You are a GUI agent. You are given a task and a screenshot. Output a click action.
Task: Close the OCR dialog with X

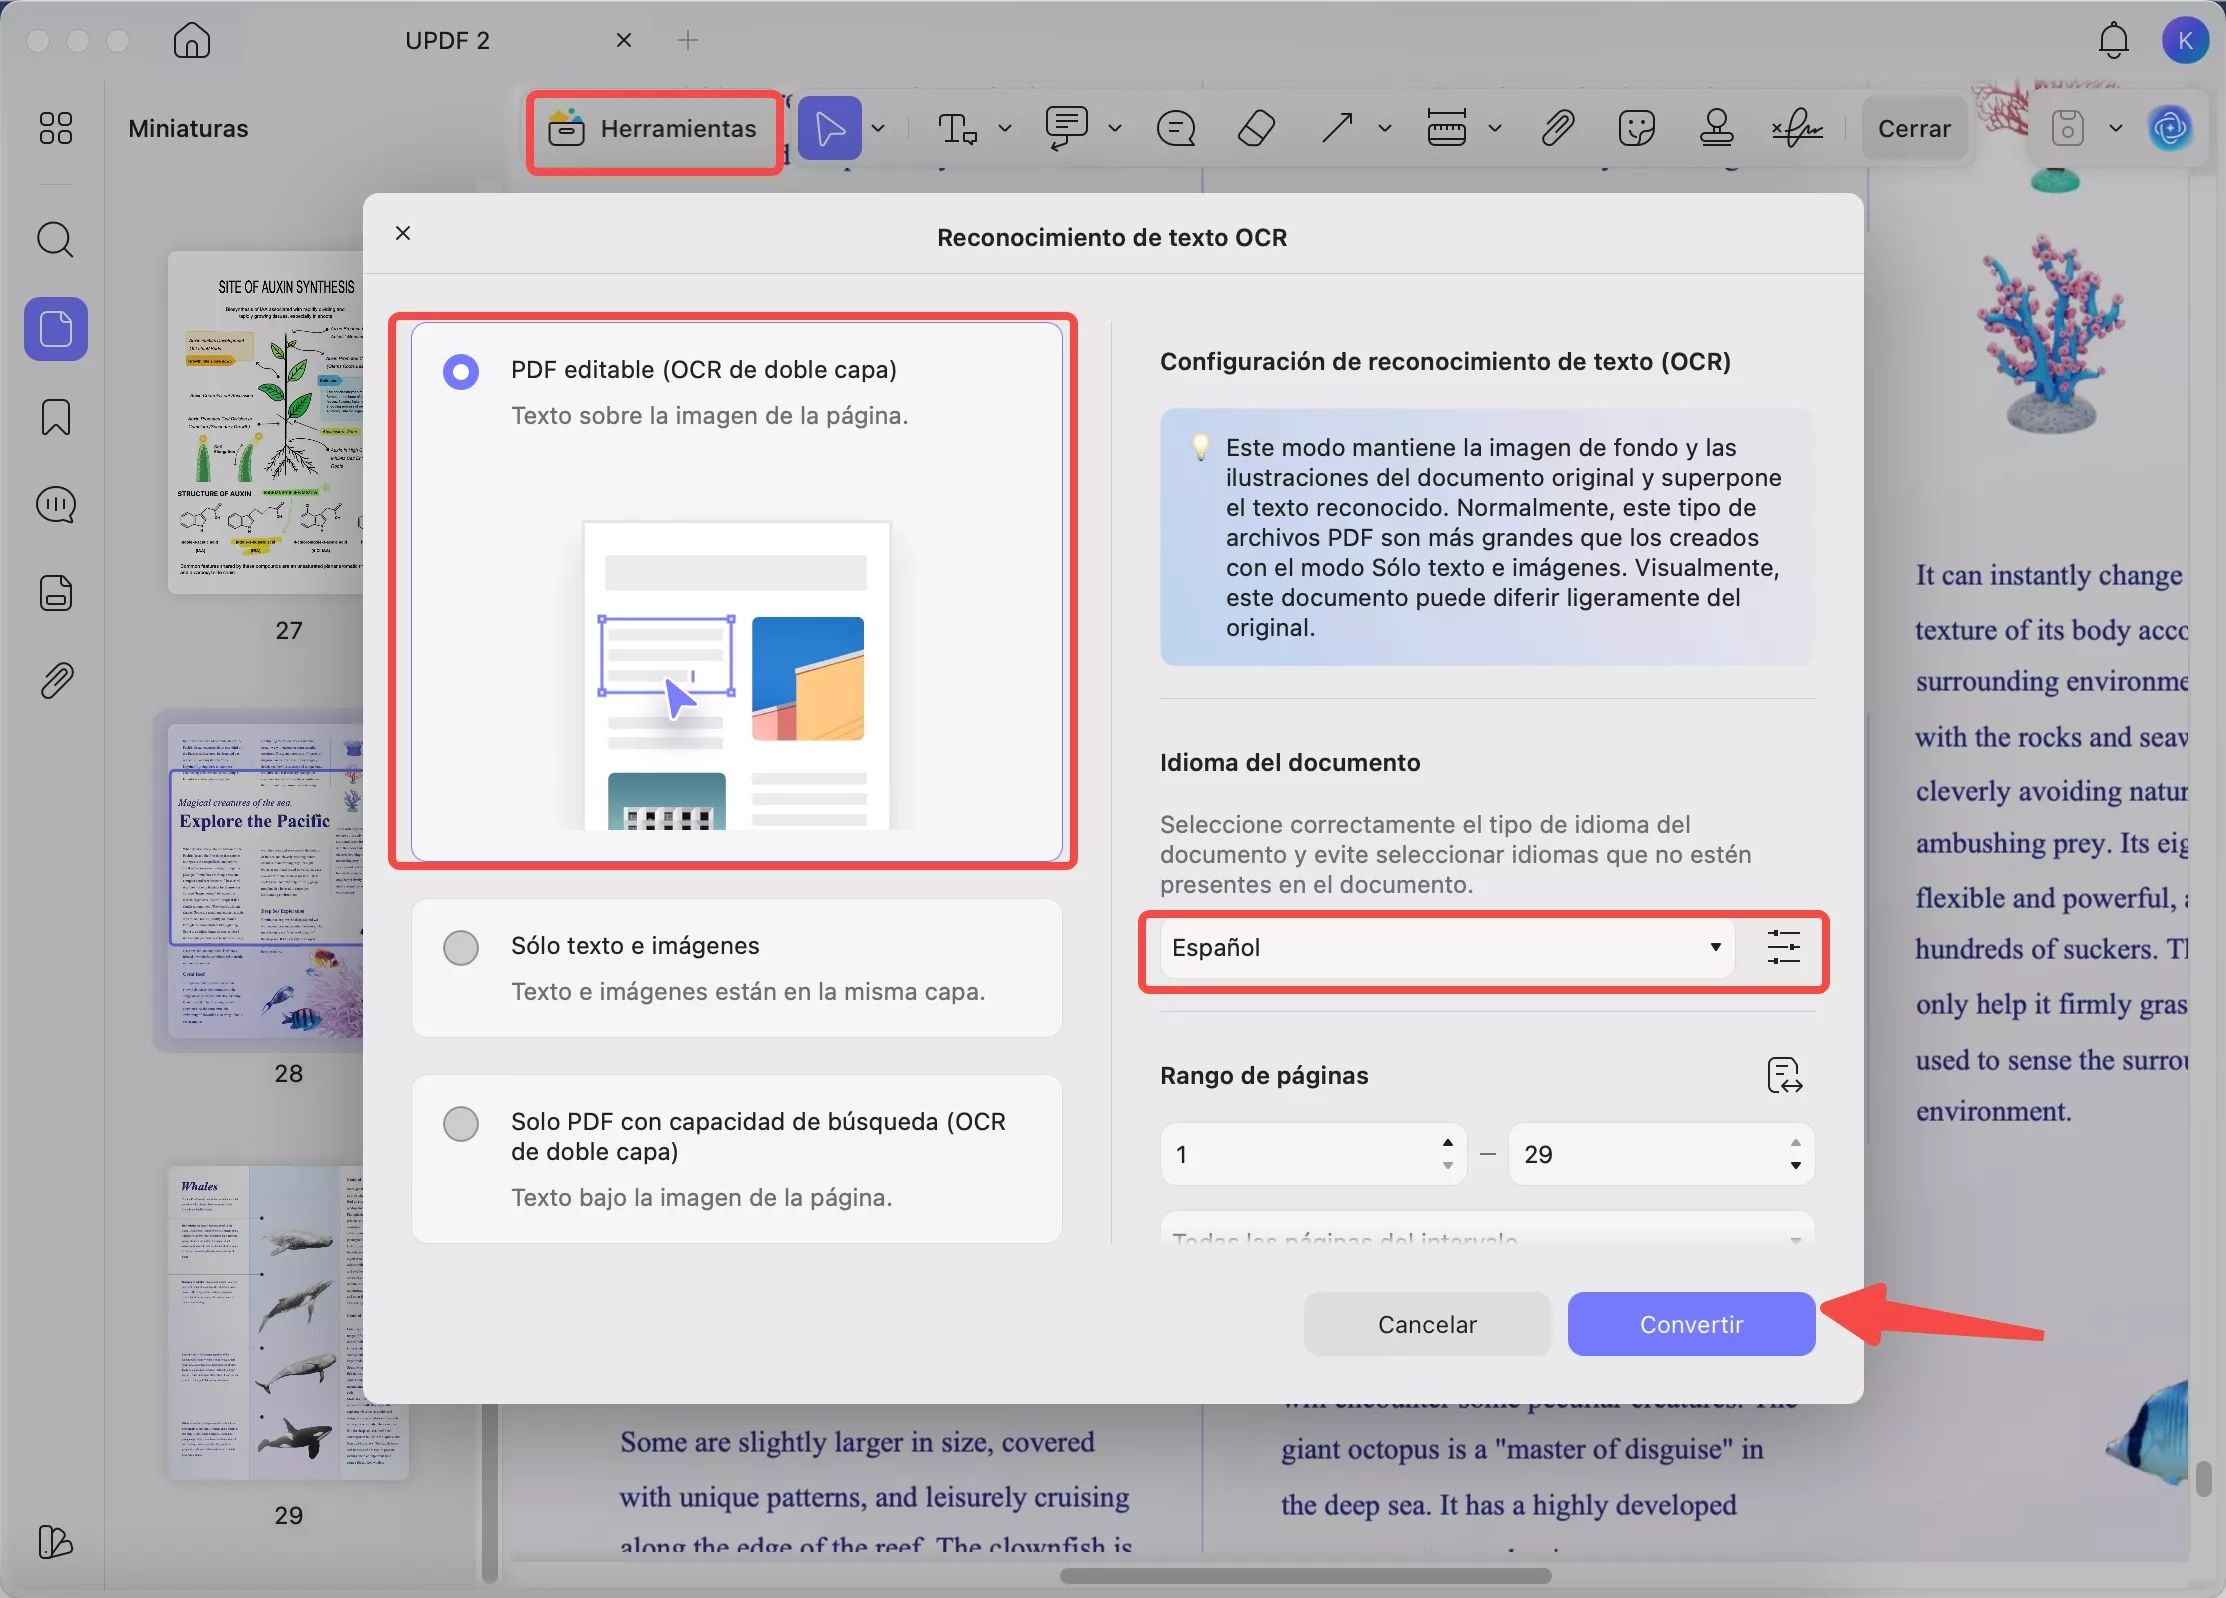coord(403,234)
